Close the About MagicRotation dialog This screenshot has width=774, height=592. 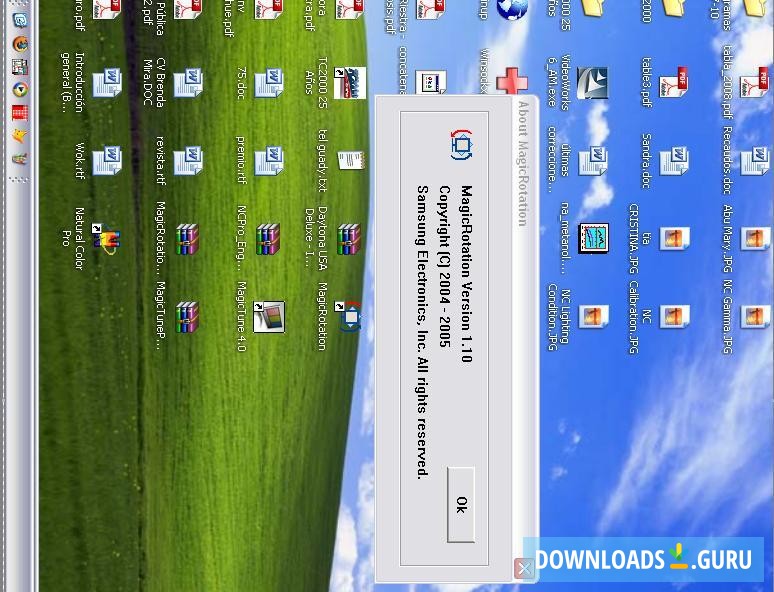pos(524,568)
